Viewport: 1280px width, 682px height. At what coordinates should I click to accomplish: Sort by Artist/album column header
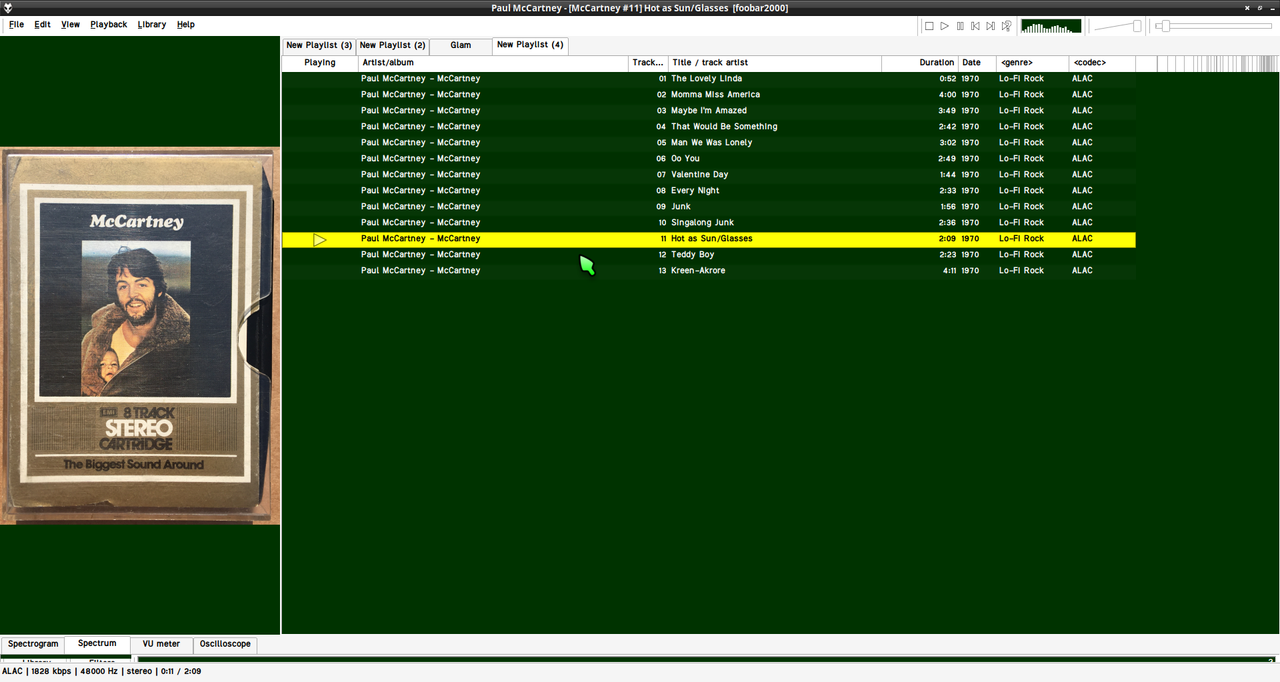tap(493, 63)
